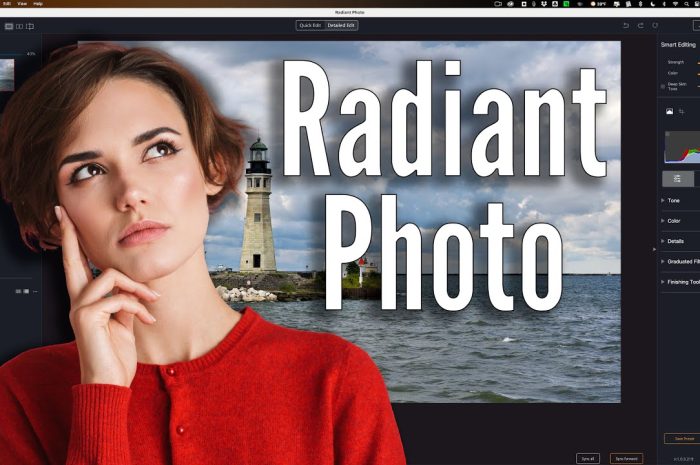Click the Bluetooth icon in menu bar
The height and width of the screenshot is (465, 700).
point(664,4)
